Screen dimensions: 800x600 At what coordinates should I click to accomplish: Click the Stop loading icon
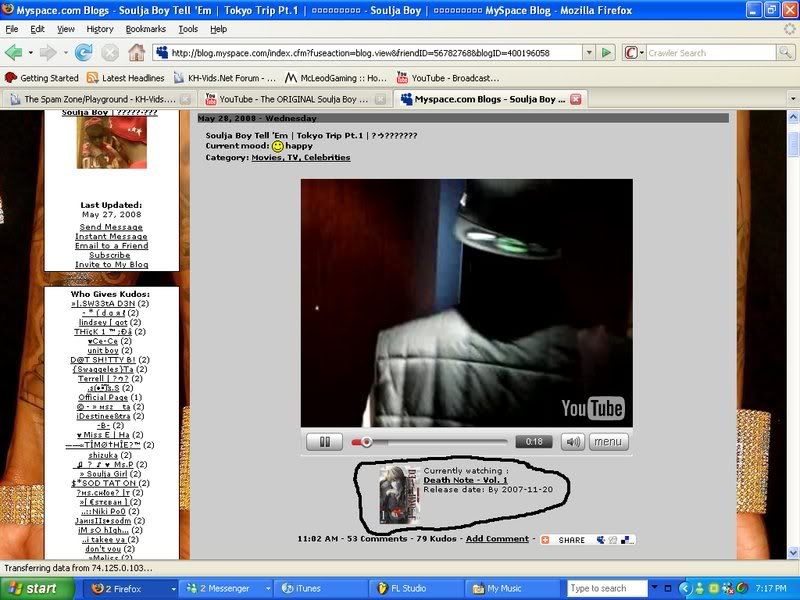point(109,53)
